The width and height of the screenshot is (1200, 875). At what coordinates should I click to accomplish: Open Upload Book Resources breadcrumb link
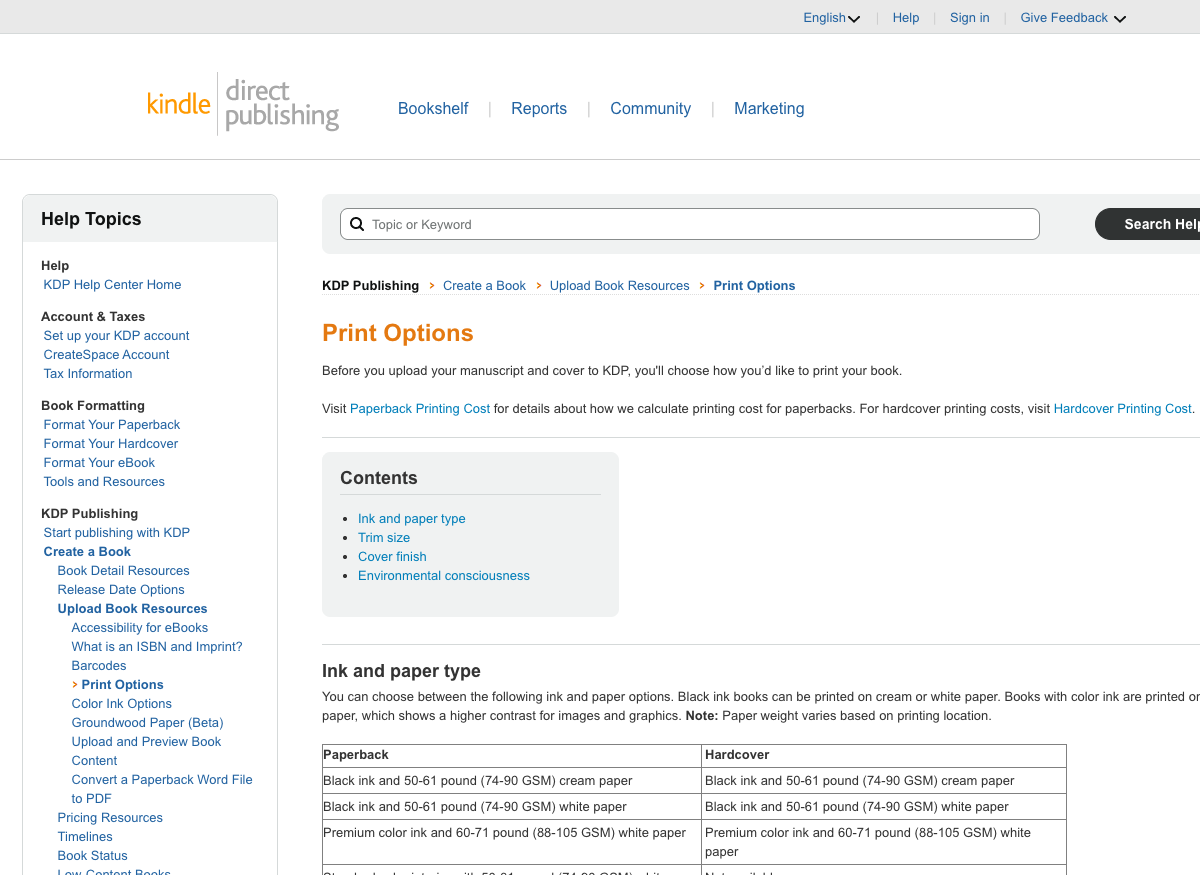[x=620, y=286]
